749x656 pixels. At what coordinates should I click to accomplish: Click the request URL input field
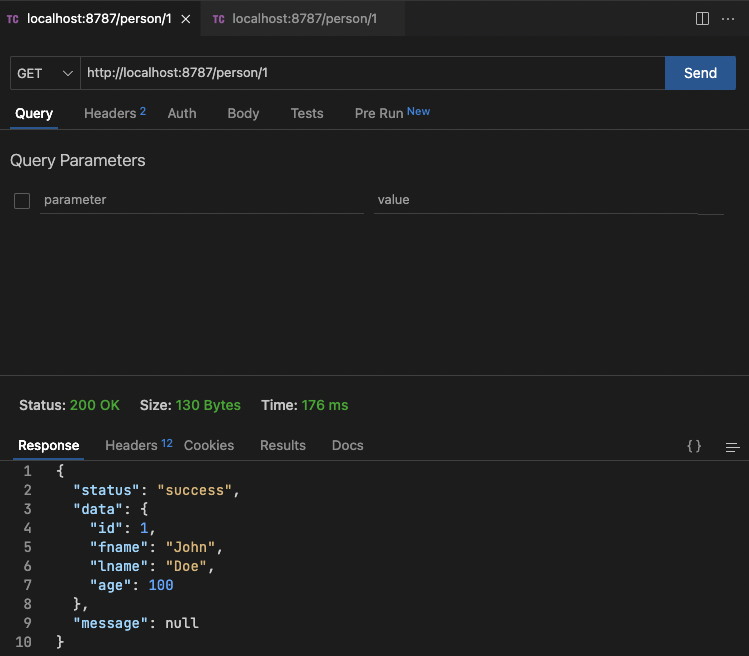372,73
